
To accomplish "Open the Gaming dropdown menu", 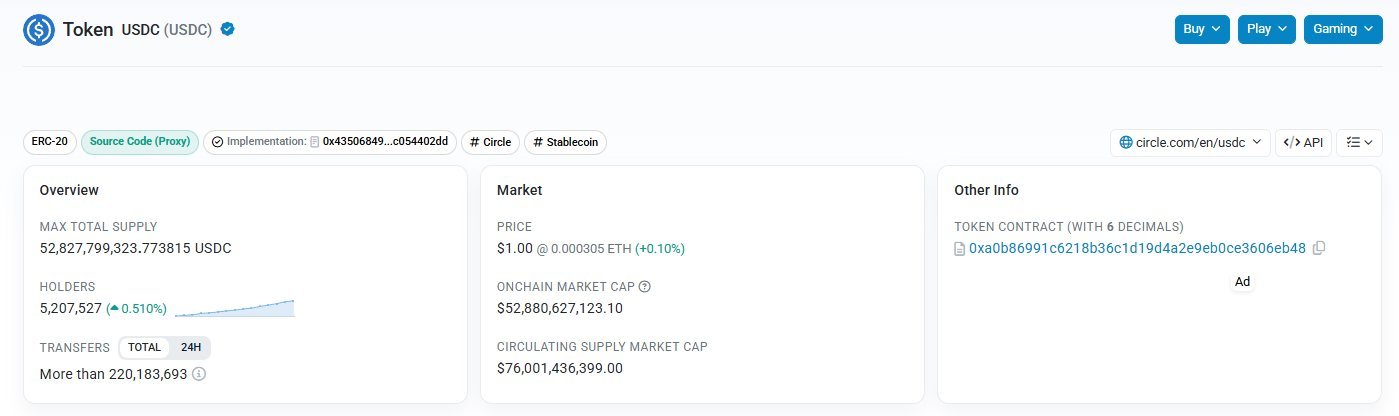I will (x=1343, y=29).
